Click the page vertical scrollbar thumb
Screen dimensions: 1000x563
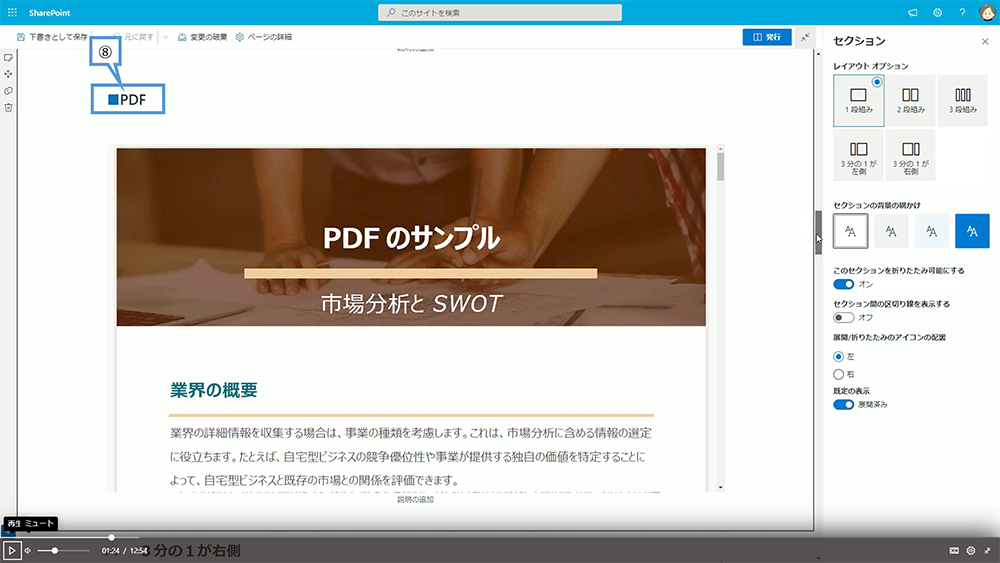(x=818, y=233)
